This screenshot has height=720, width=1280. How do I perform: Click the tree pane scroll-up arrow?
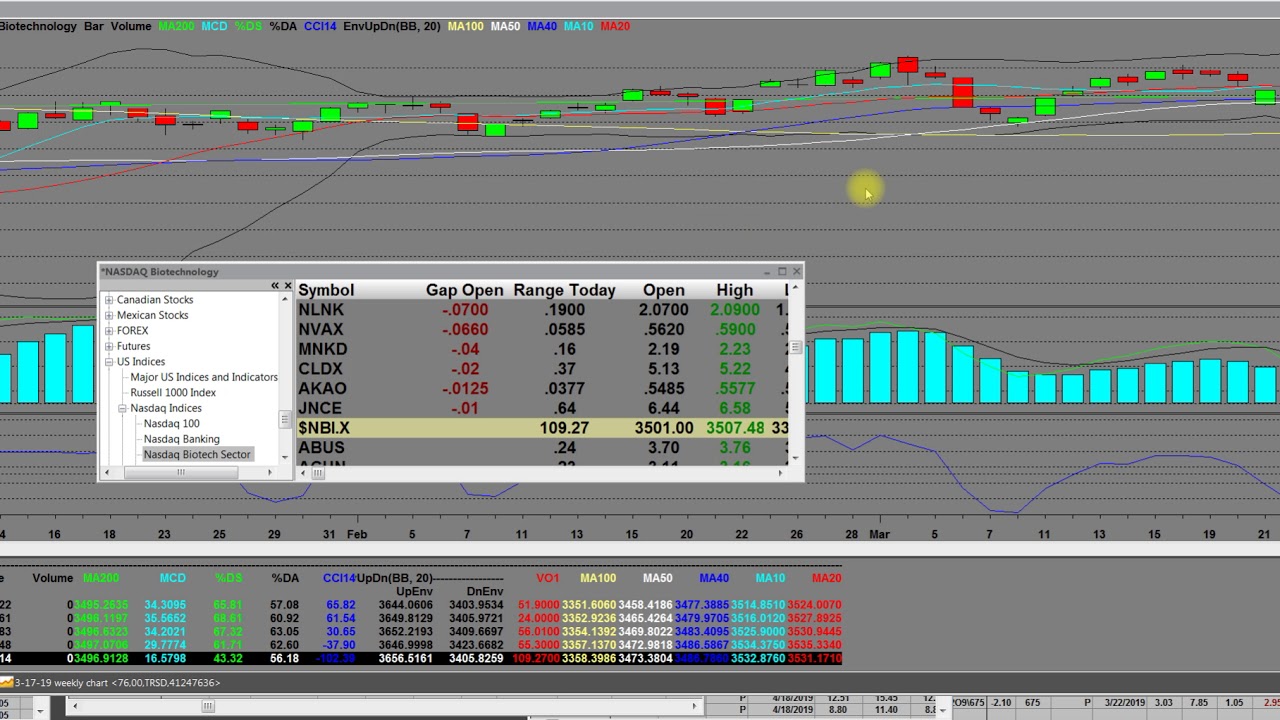coord(285,300)
